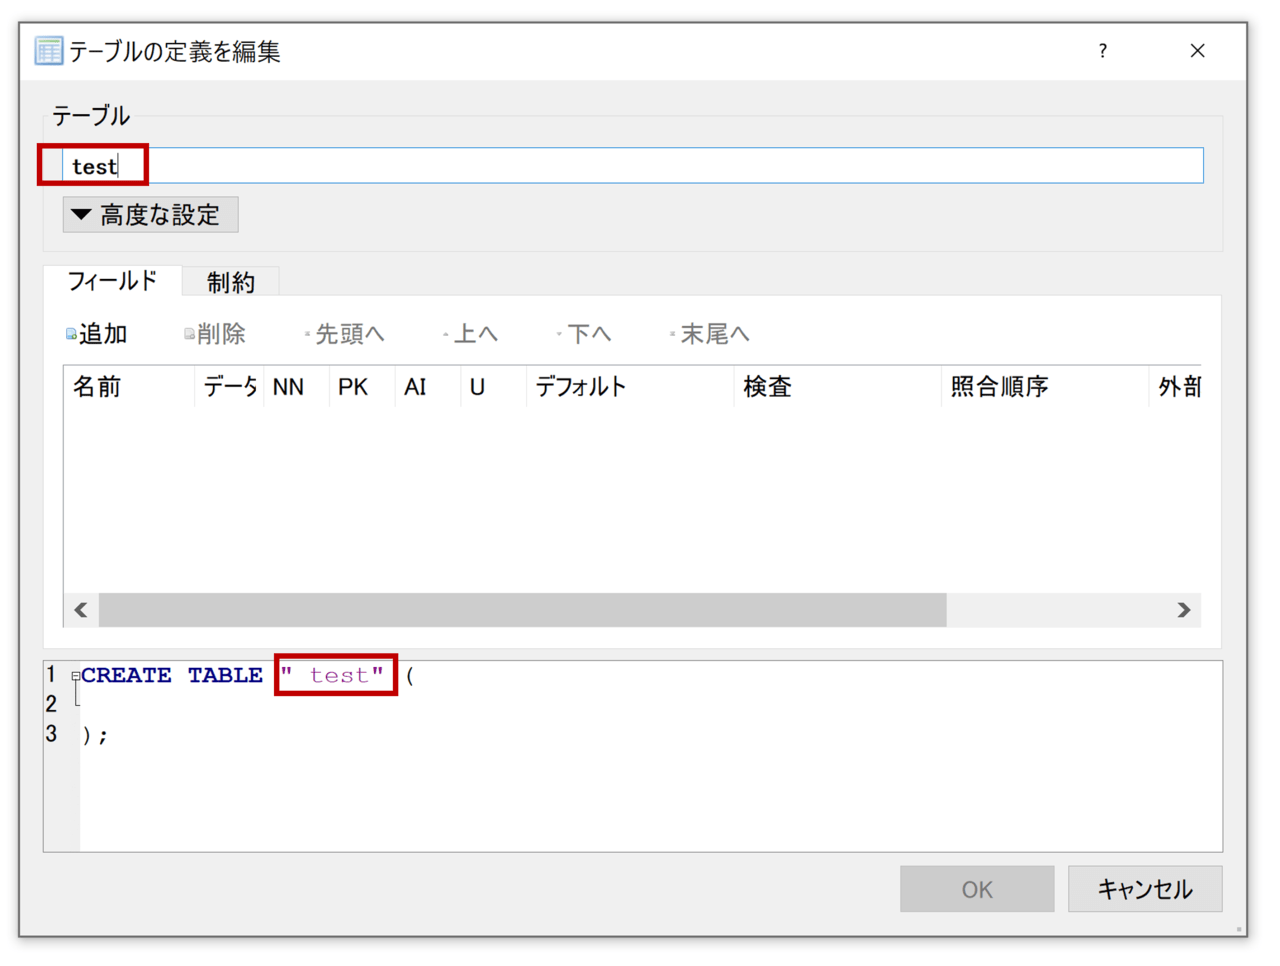Click the CREATE TABLE text in SQL preview
The image size is (1280, 966).
(172, 676)
